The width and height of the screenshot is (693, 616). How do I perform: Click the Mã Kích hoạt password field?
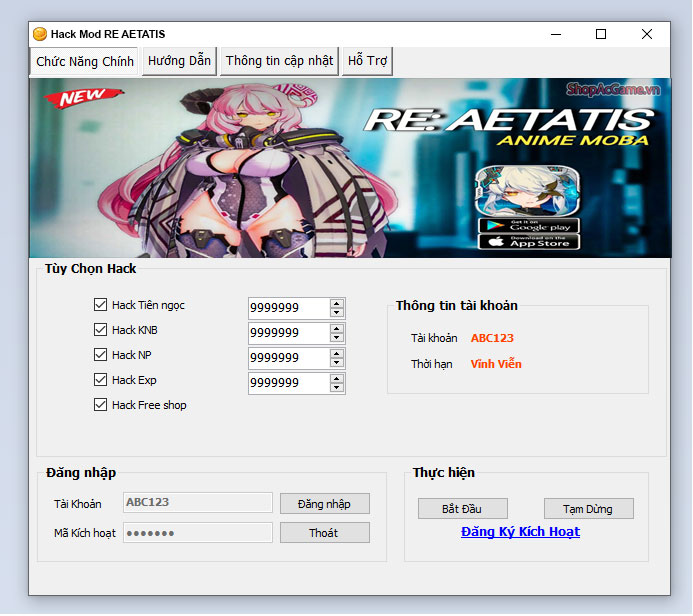point(198,532)
